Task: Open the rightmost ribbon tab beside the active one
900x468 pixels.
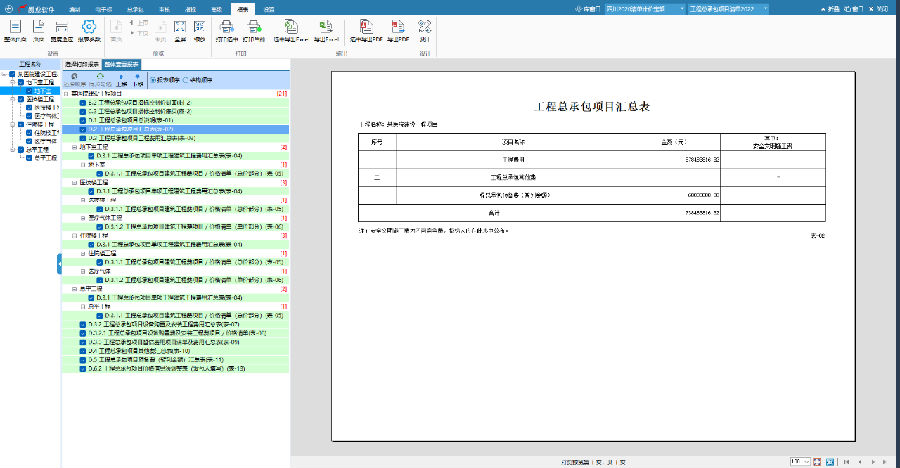Action: pyautogui.click(x=268, y=6)
